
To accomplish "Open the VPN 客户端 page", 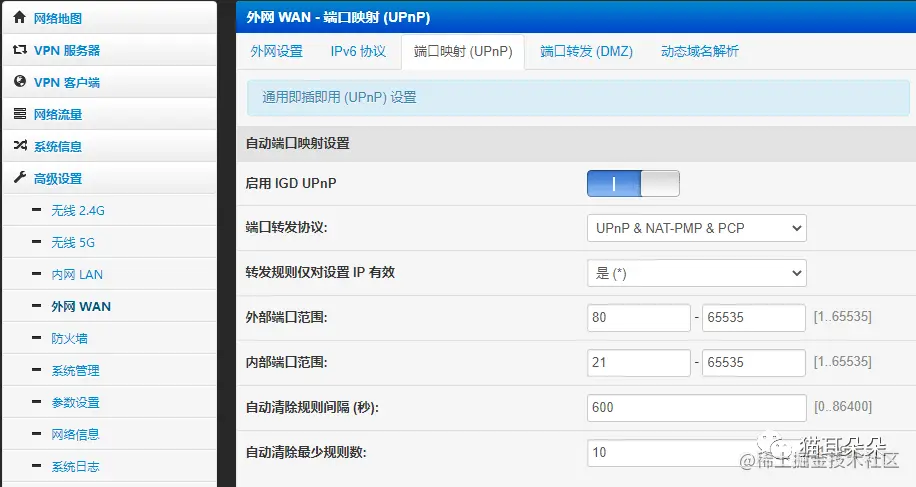I will tap(67, 82).
